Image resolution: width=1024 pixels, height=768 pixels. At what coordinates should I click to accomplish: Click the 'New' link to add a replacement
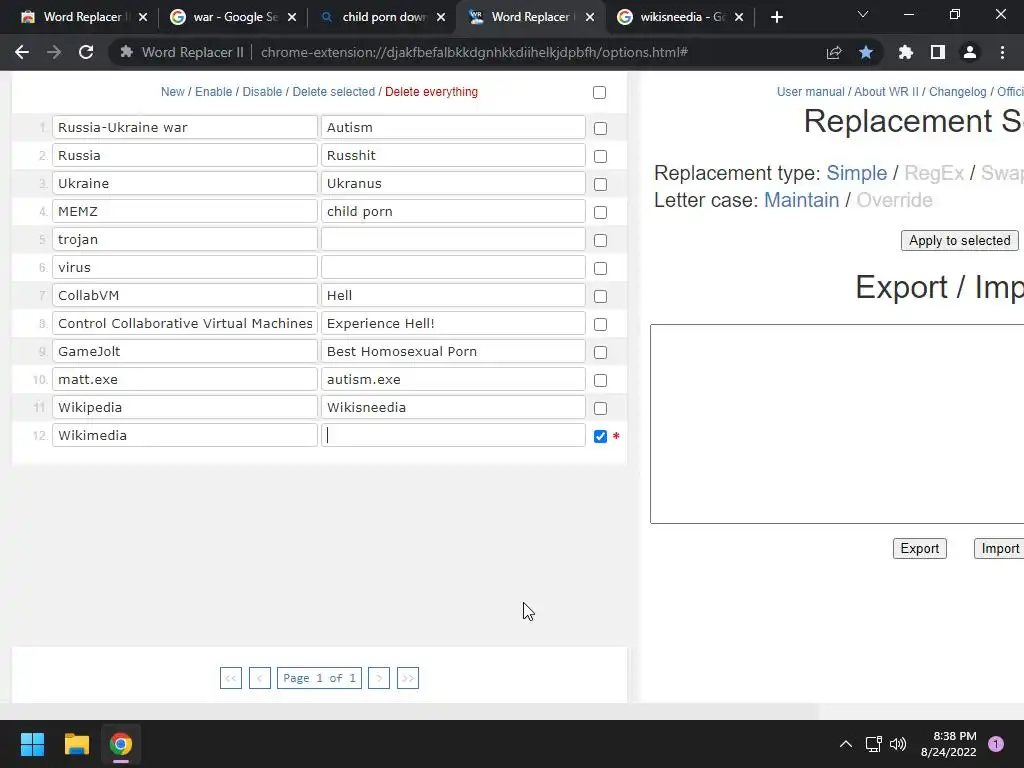pyautogui.click(x=172, y=92)
